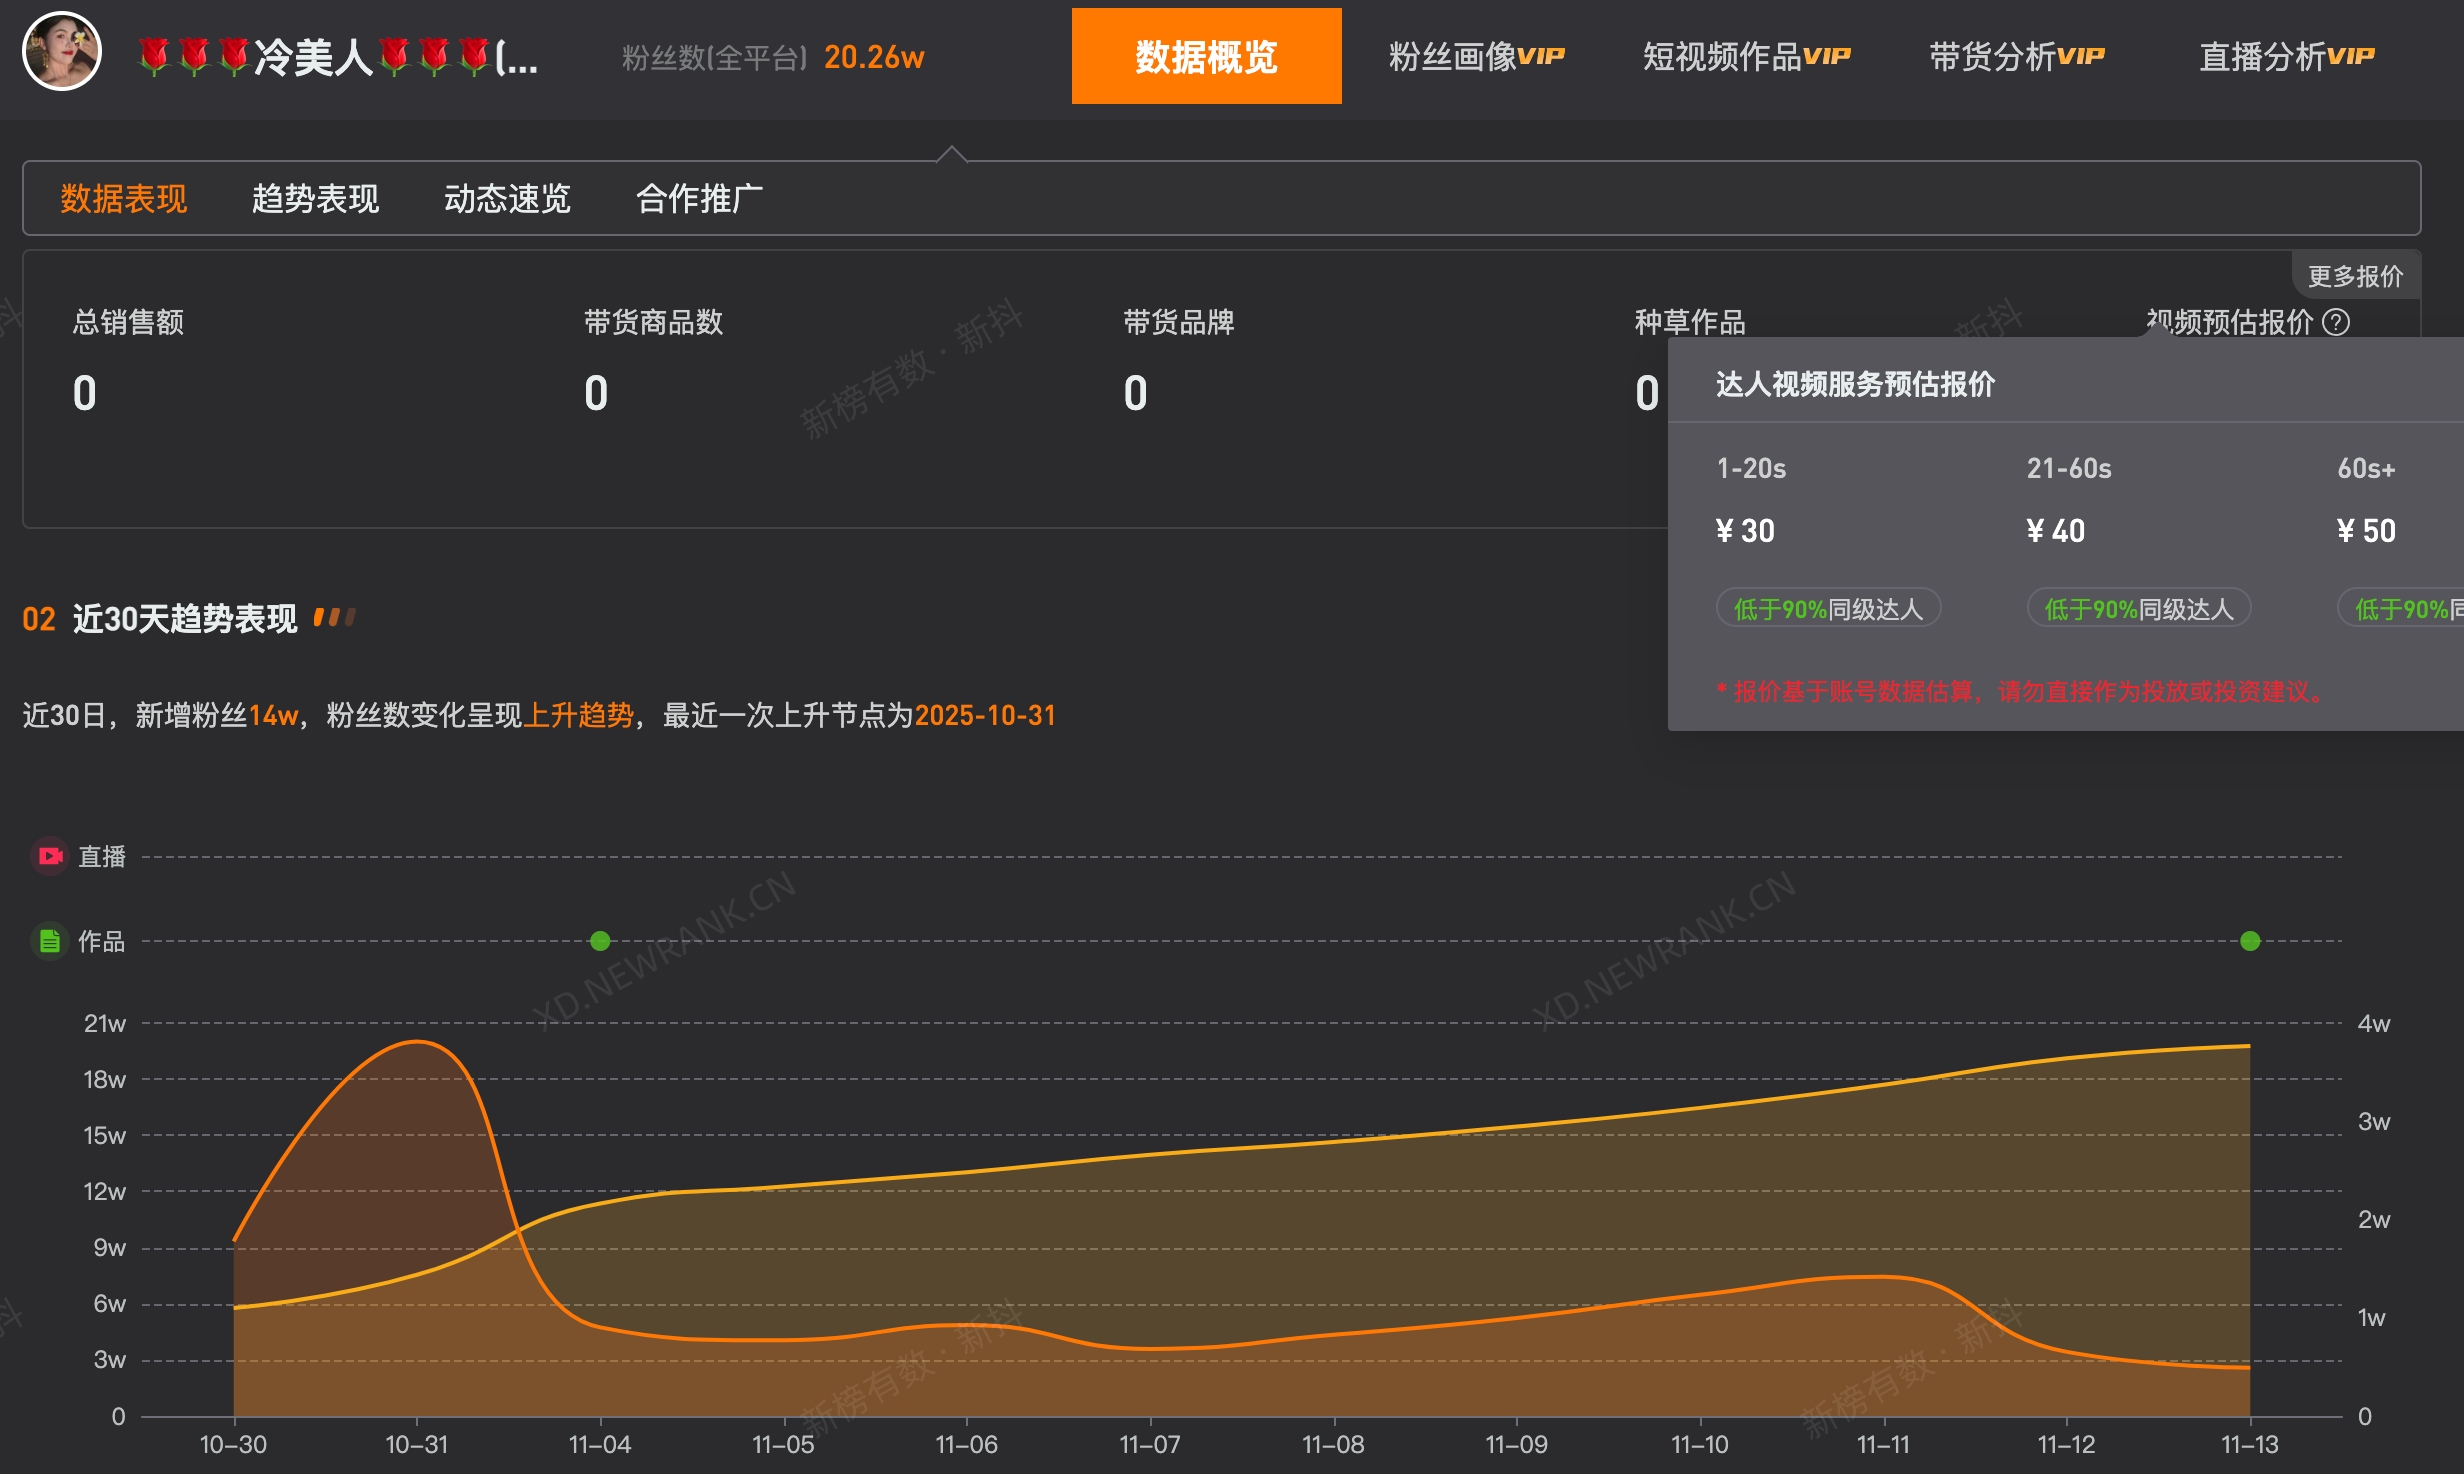Switch to the 趋势表现 sub-tab
This screenshot has width=2464, height=1474.
[x=315, y=199]
